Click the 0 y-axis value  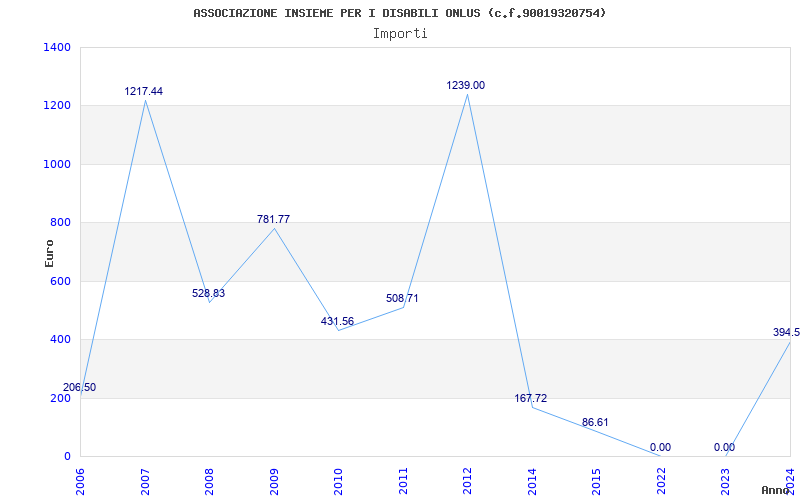pyautogui.click(x=67, y=456)
